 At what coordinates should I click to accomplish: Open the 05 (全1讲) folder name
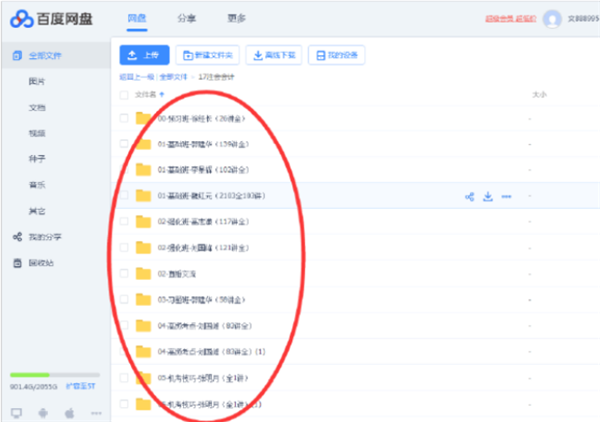pos(203,378)
